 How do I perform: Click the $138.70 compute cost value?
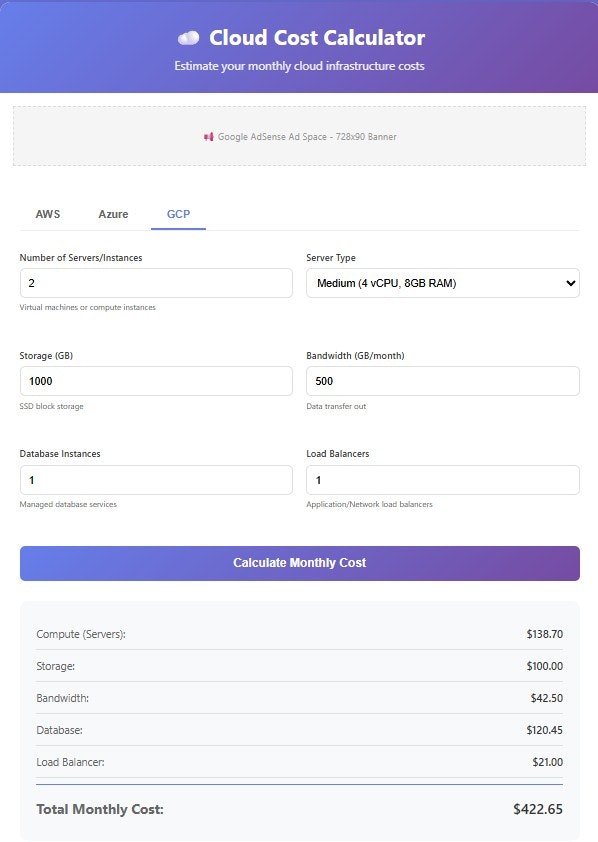(x=545, y=634)
